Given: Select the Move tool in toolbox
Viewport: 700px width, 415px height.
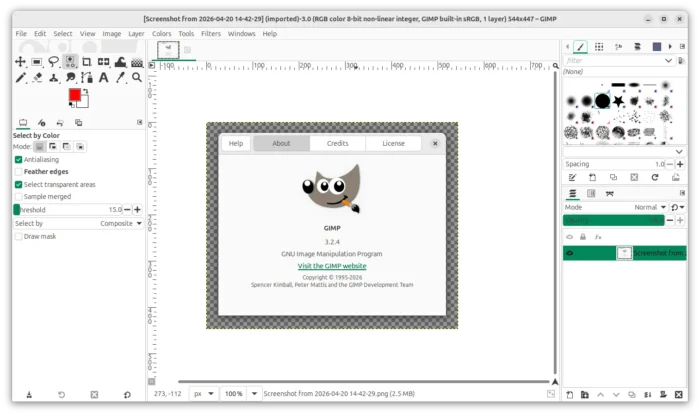Looking at the screenshot, I should (20, 62).
